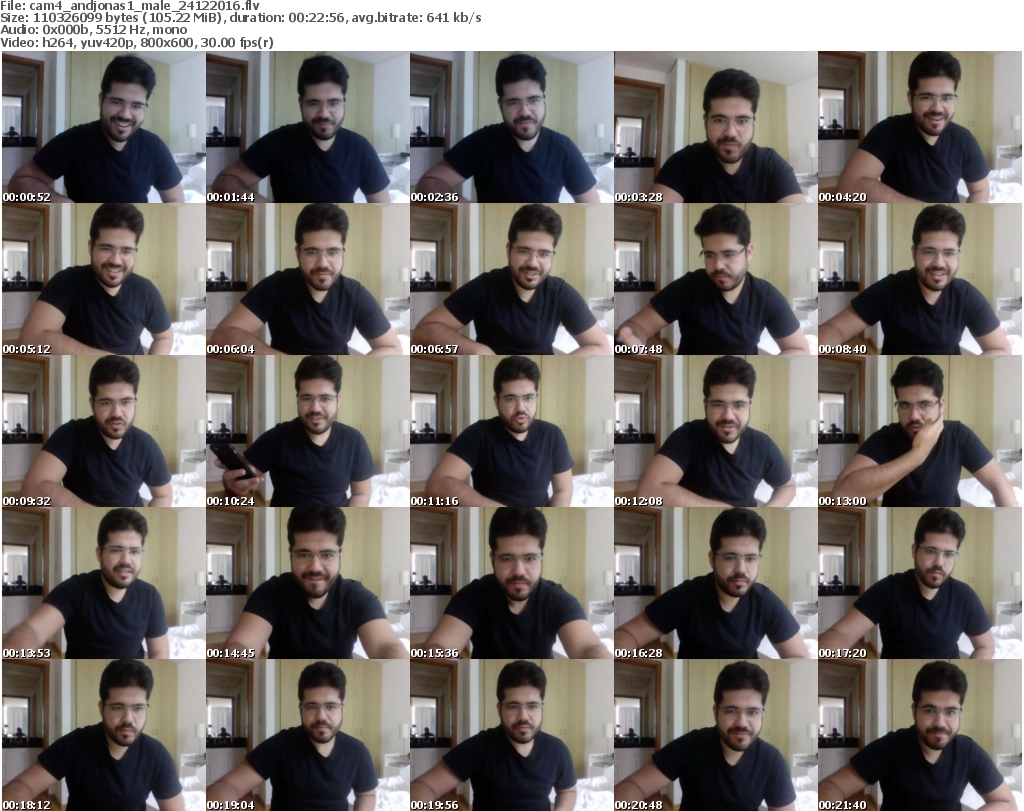
Task: Choose the frame at 00:12:08
Action: point(716,432)
